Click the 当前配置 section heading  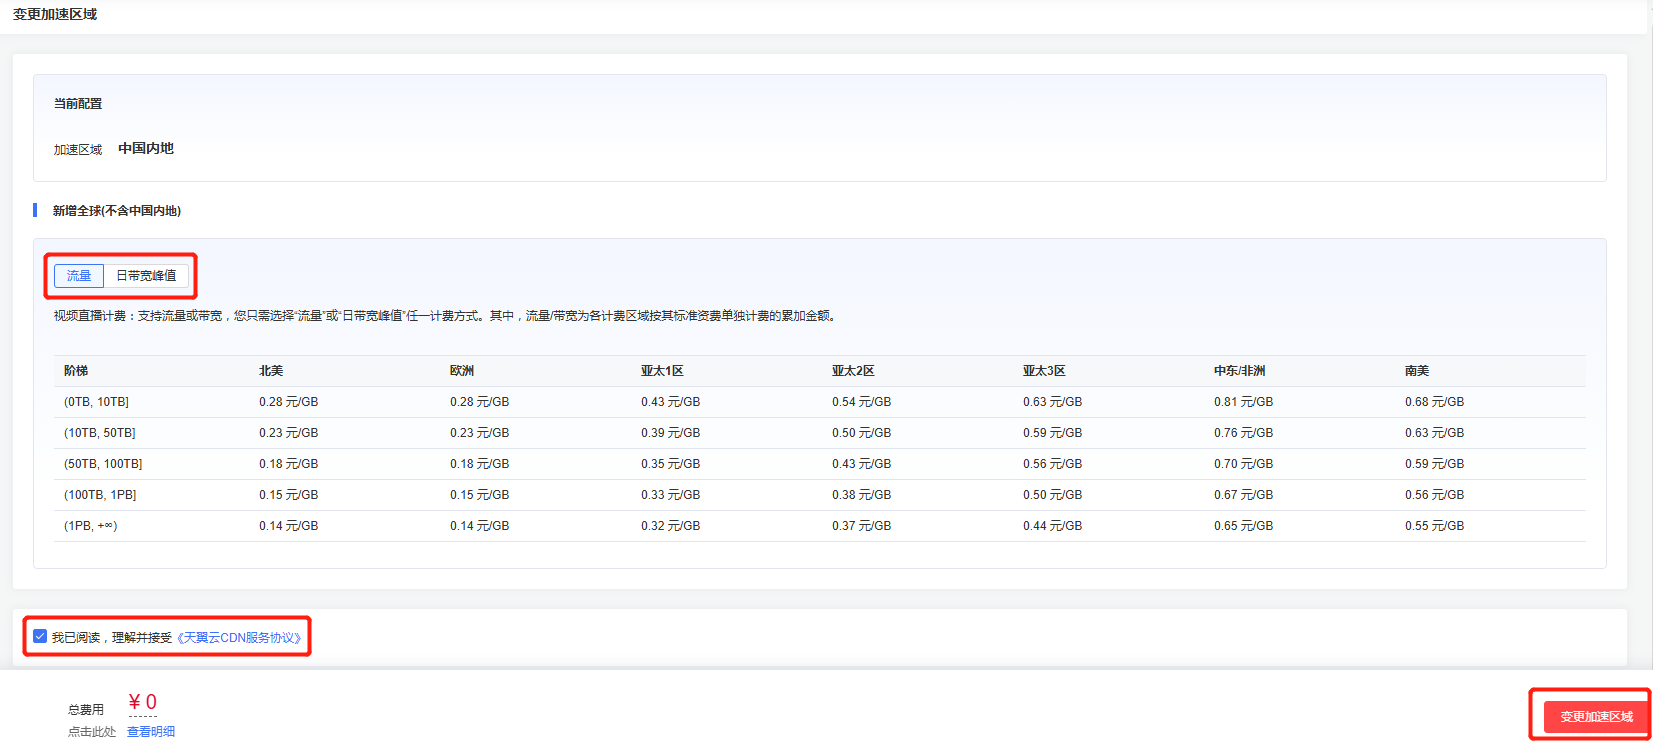coord(78,104)
